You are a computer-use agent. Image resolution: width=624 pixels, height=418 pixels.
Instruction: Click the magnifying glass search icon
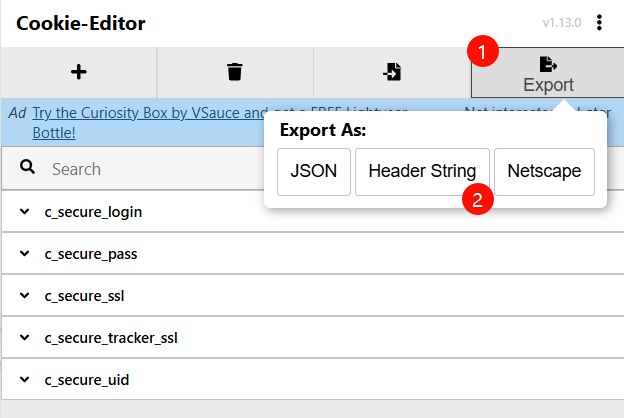[27, 168]
